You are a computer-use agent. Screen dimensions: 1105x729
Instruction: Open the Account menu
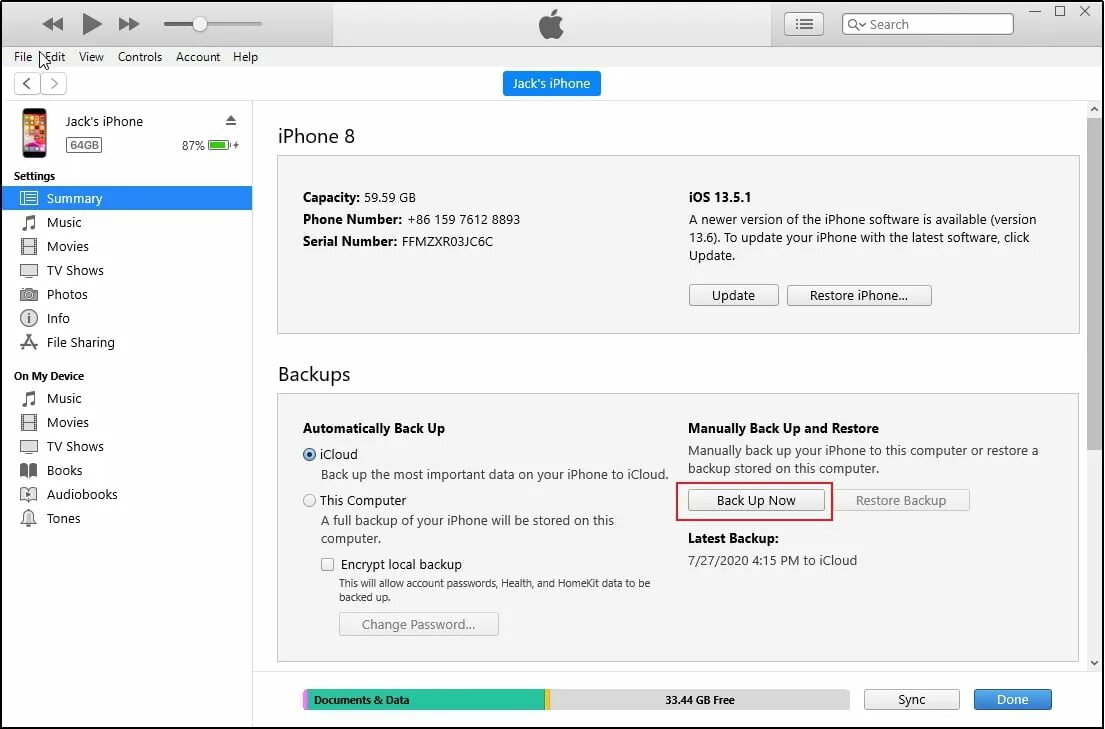(x=198, y=57)
